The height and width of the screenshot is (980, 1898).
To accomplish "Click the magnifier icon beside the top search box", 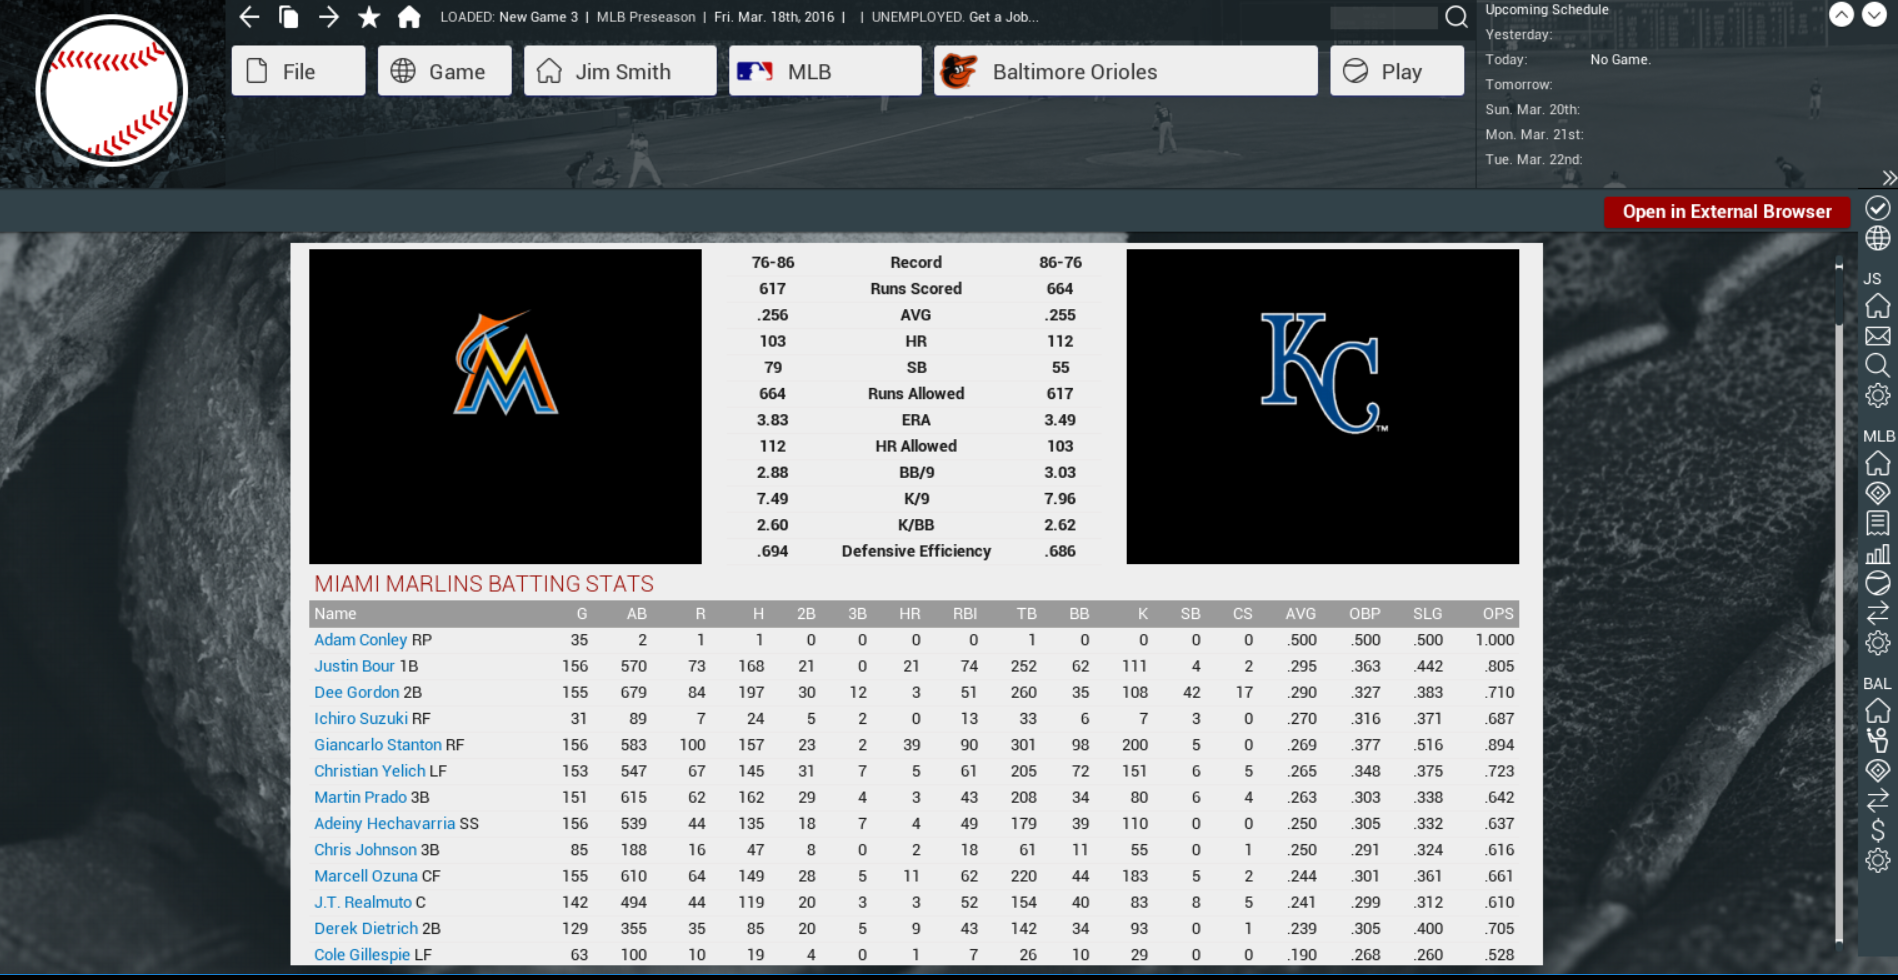I will pyautogui.click(x=1456, y=17).
